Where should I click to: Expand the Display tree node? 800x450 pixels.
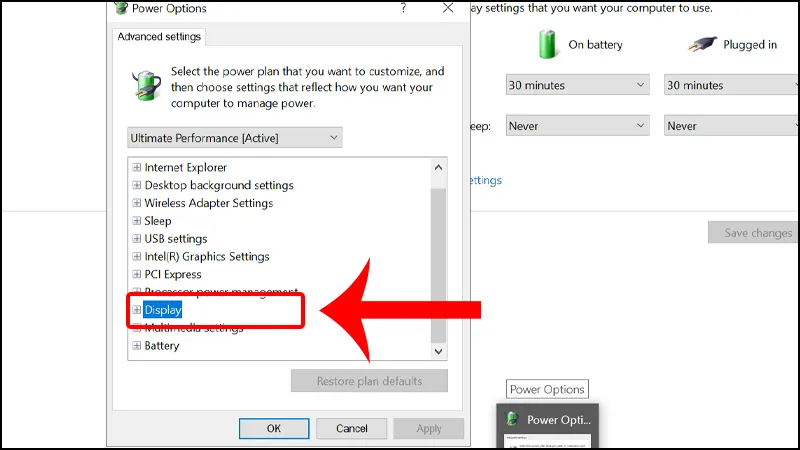137,310
